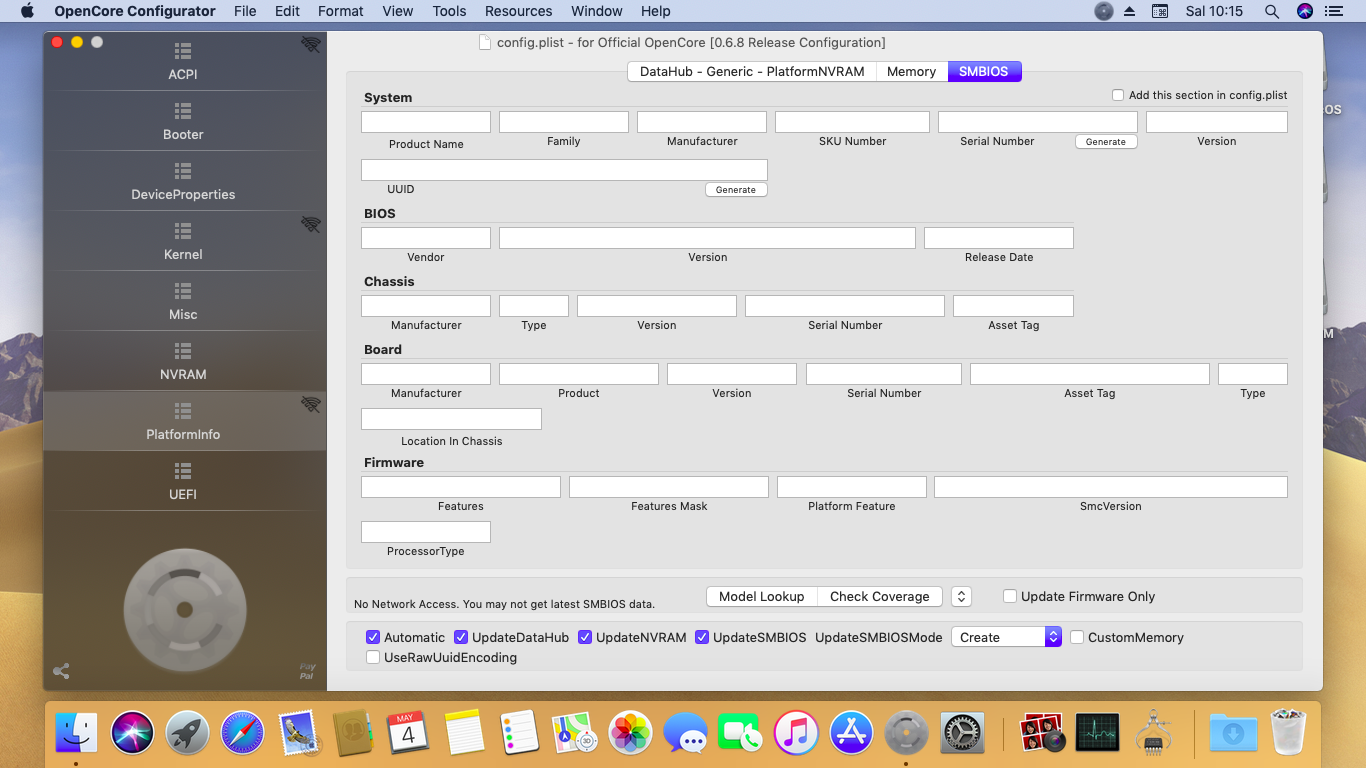Focus the System Product Name field
This screenshot has height=768, width=1366.
426,122
